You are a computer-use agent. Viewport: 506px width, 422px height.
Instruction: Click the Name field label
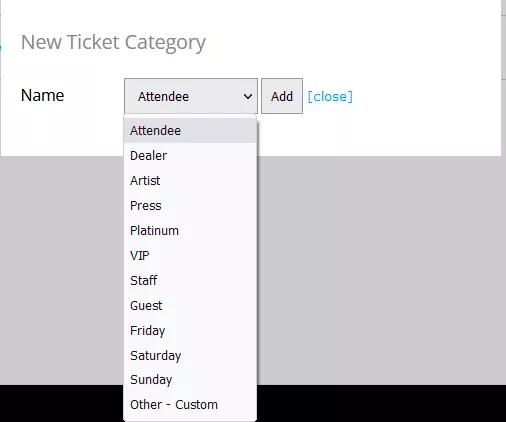[42, 95]
